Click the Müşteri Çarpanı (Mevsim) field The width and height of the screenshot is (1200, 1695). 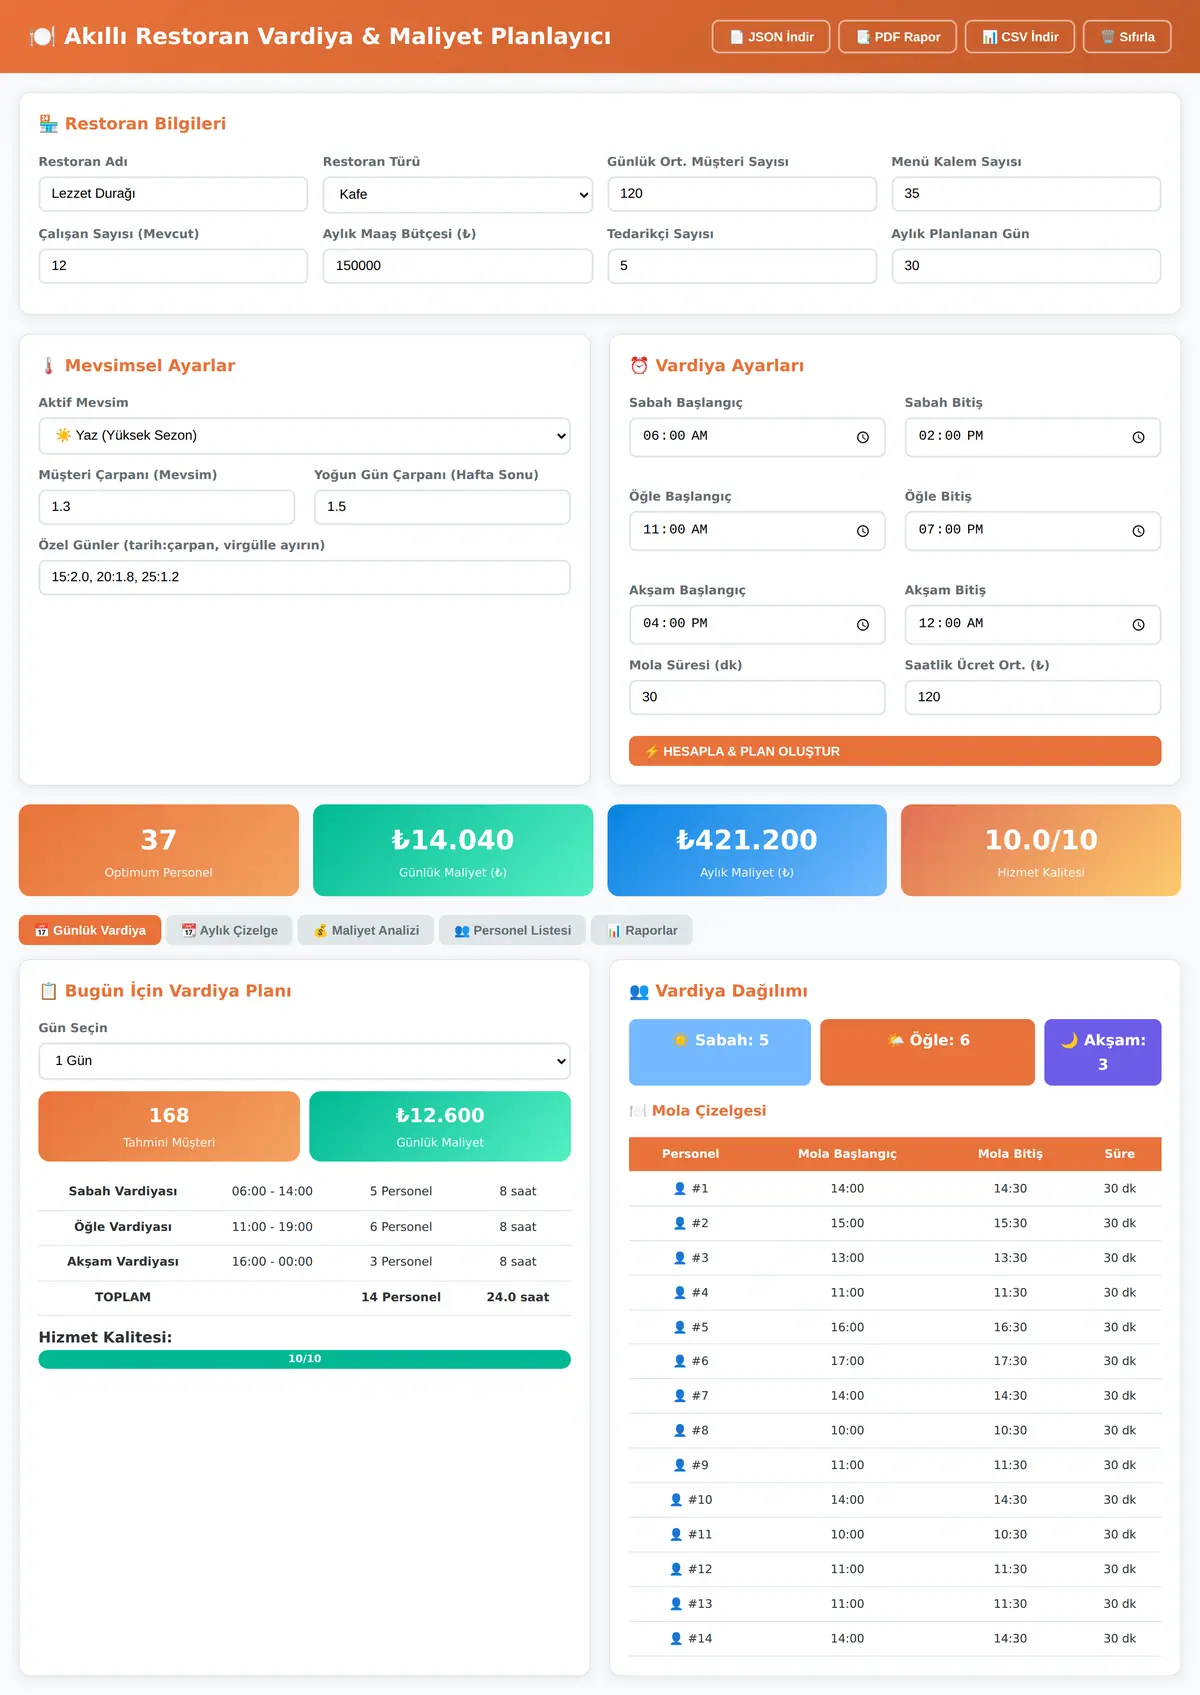pyautogui.click(x=167, y=507)
